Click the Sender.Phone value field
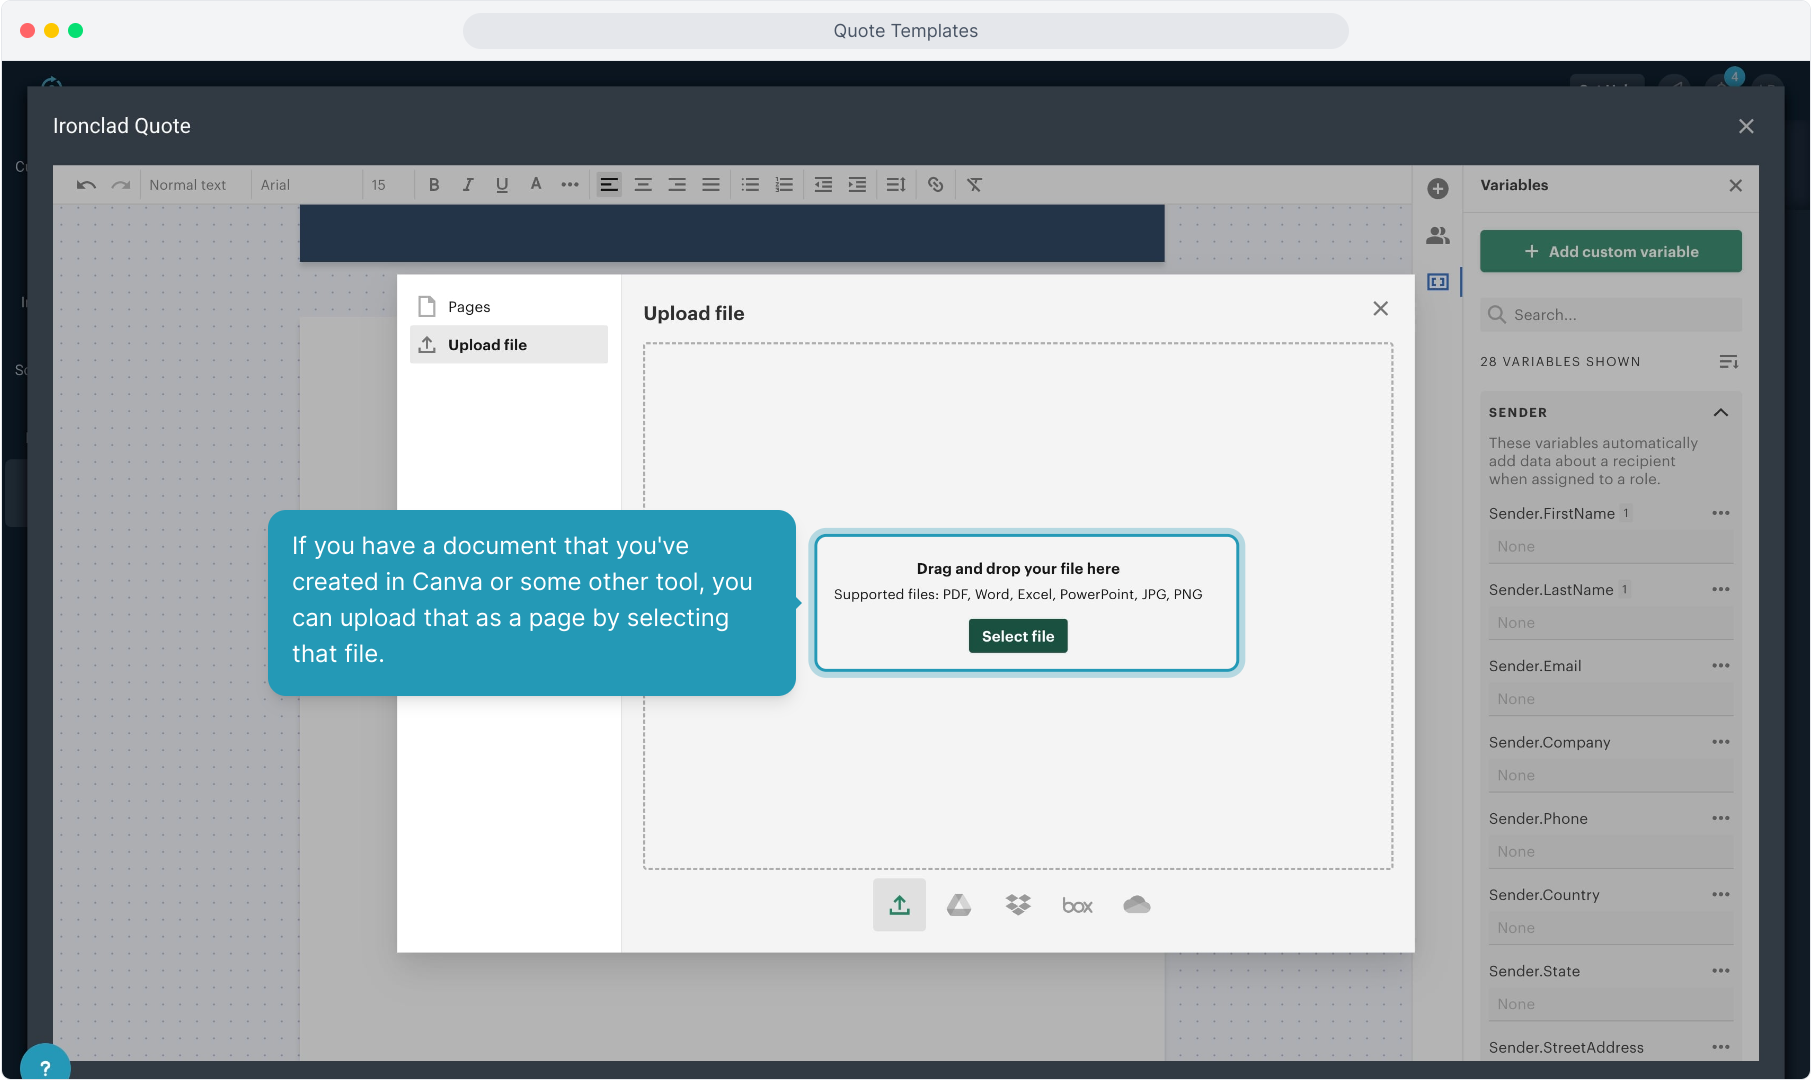This screenshot has height=1080, width=1812. pyautogui.click(x=1611, y=852)
